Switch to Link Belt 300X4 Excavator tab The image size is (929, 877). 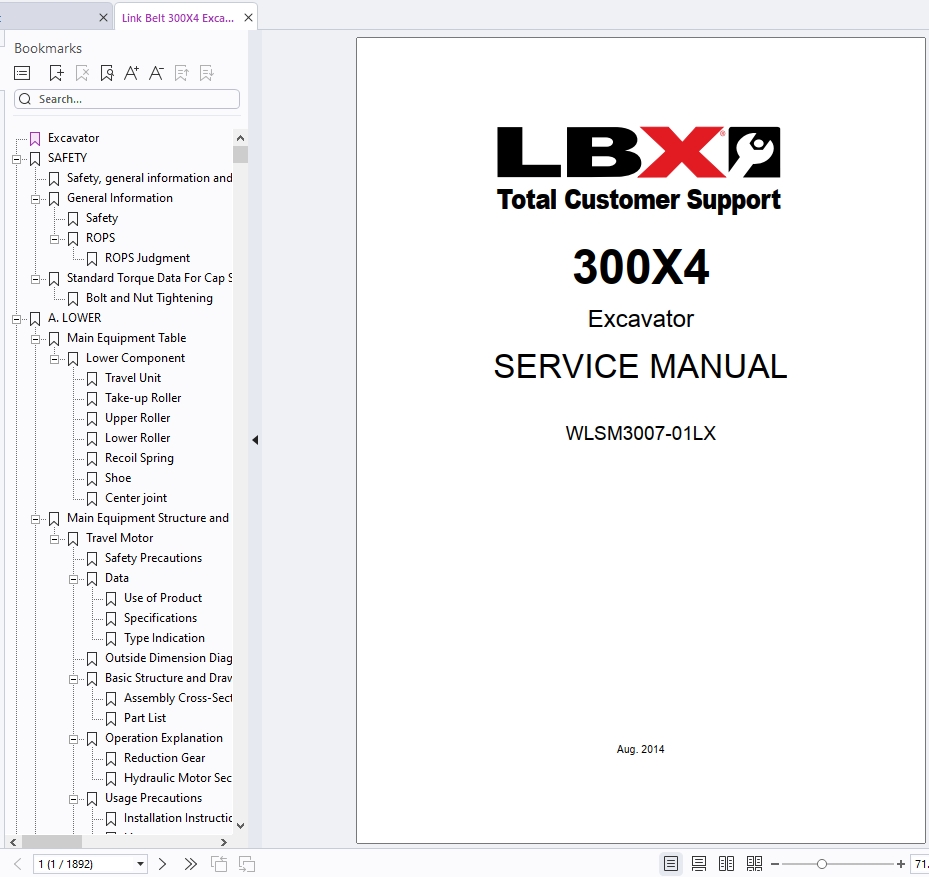(178, 18)
